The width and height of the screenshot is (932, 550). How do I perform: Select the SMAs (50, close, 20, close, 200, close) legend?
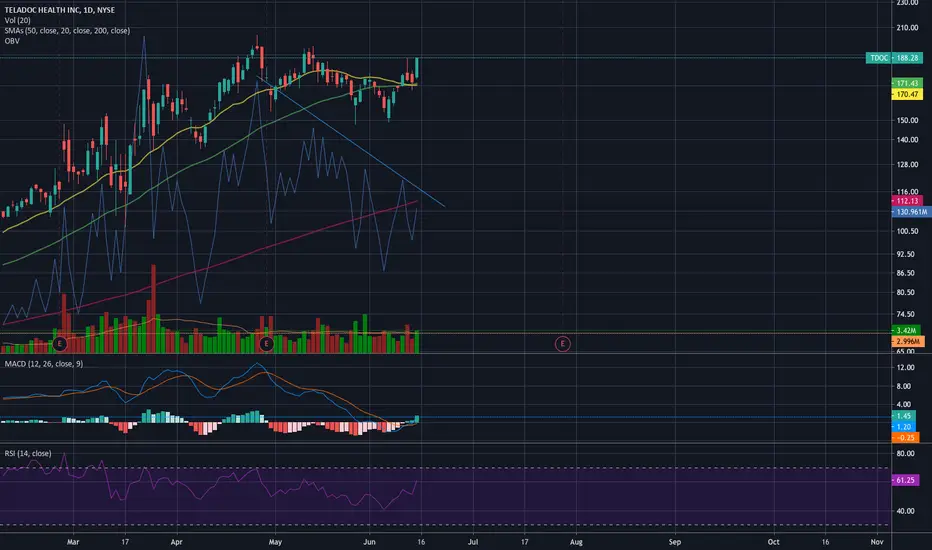point(67,31)
